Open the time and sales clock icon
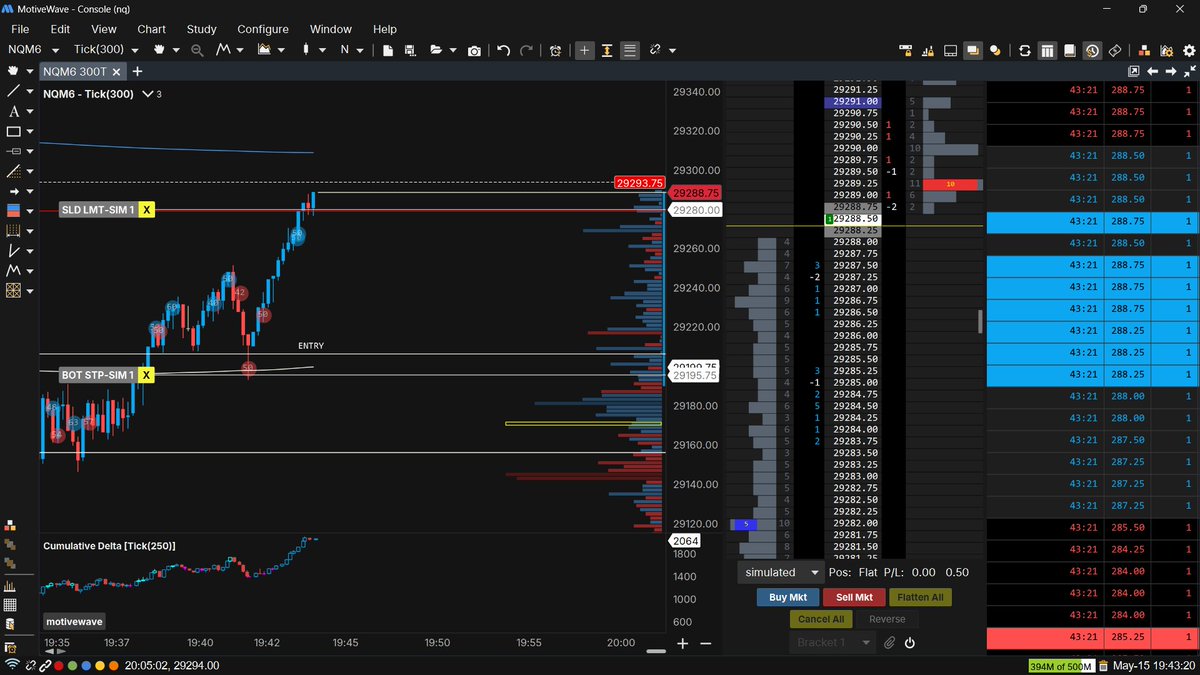Image resolution: width=1200 pixels, height=675 pixels. (x=1092, y=50)
